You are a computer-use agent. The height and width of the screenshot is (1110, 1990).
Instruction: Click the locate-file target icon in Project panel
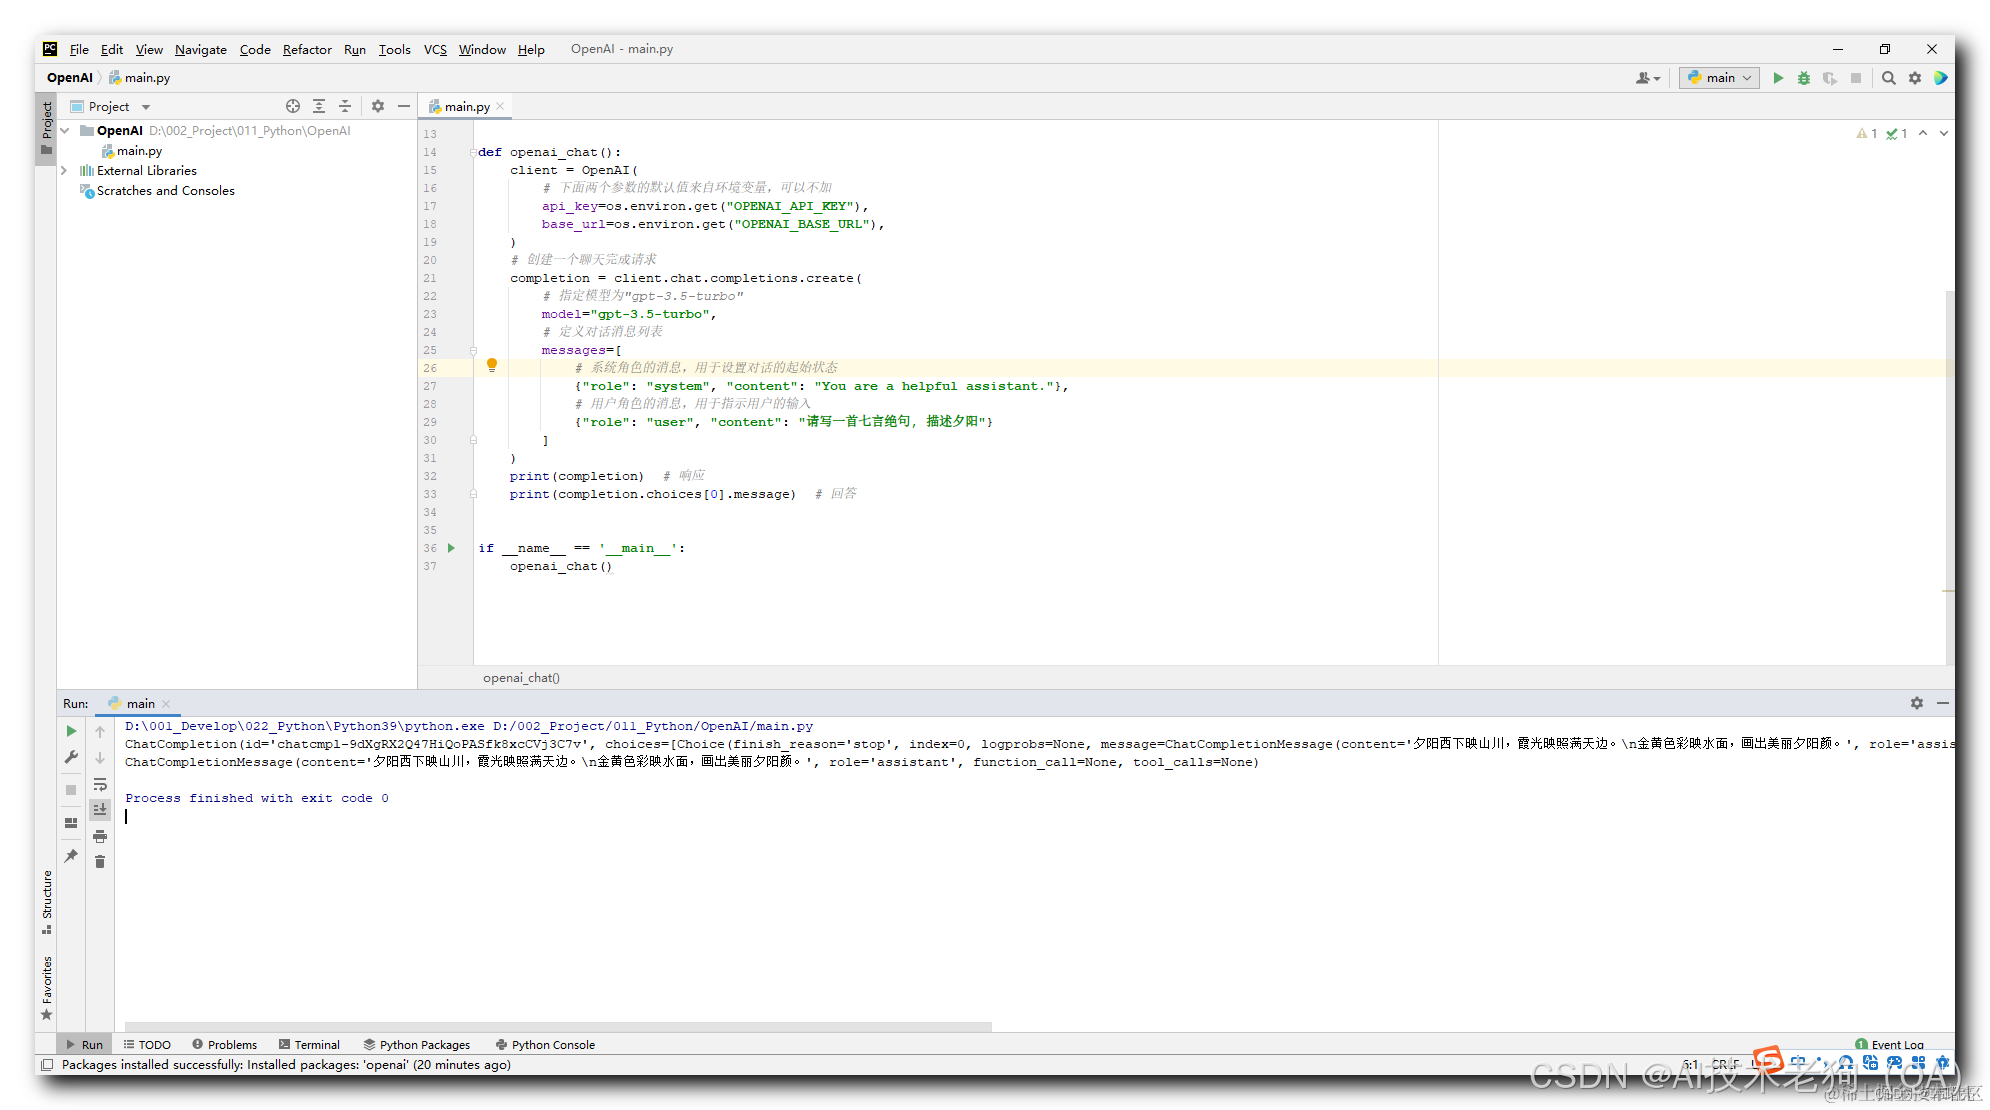(293, 106)
